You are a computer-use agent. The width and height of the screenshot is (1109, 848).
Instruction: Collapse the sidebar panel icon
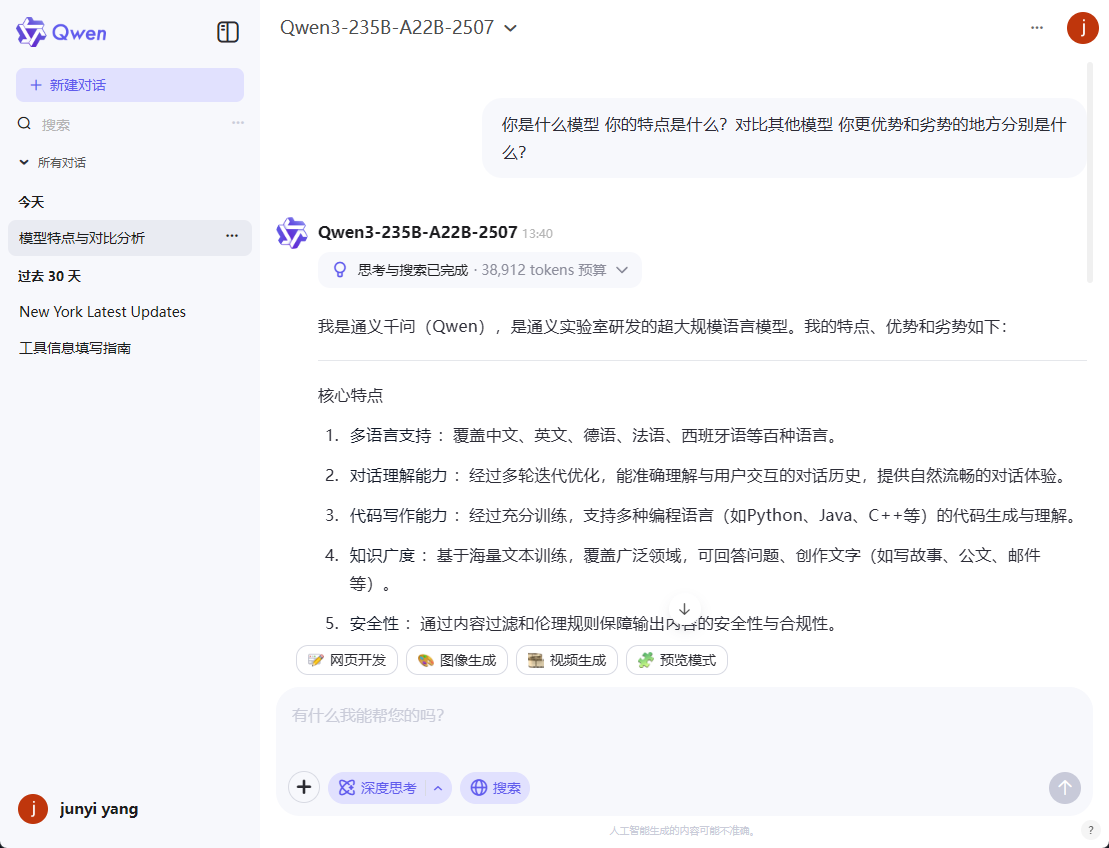228,32
